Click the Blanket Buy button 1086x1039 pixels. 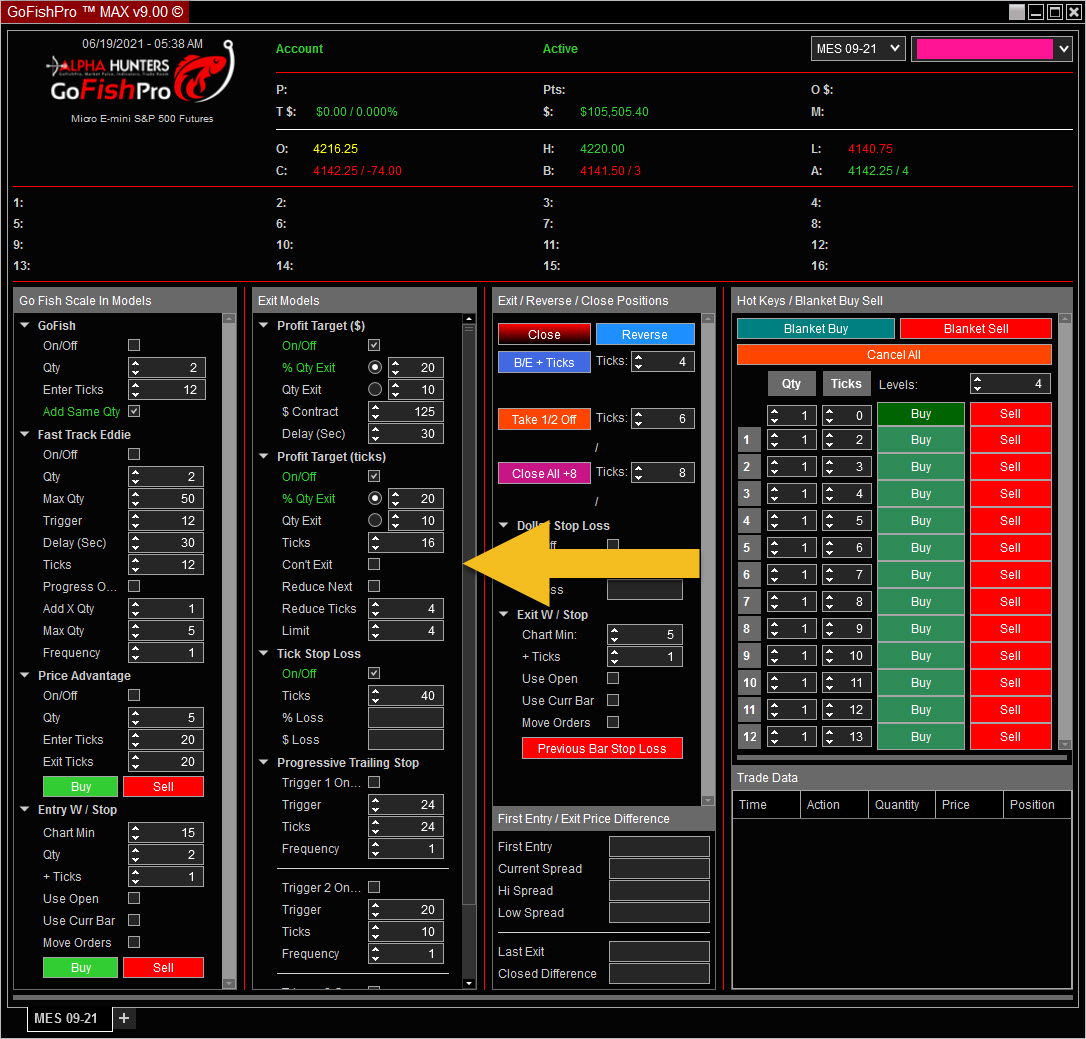click(x=816, y=328)
